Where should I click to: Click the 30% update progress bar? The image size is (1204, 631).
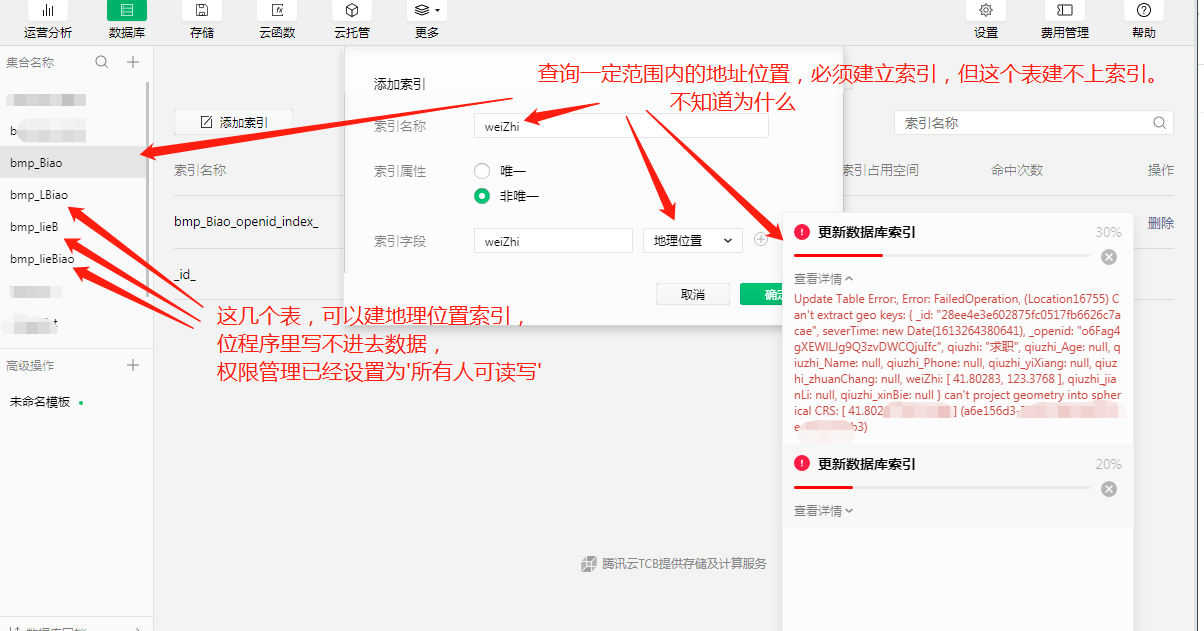click(x=942, y=256)
